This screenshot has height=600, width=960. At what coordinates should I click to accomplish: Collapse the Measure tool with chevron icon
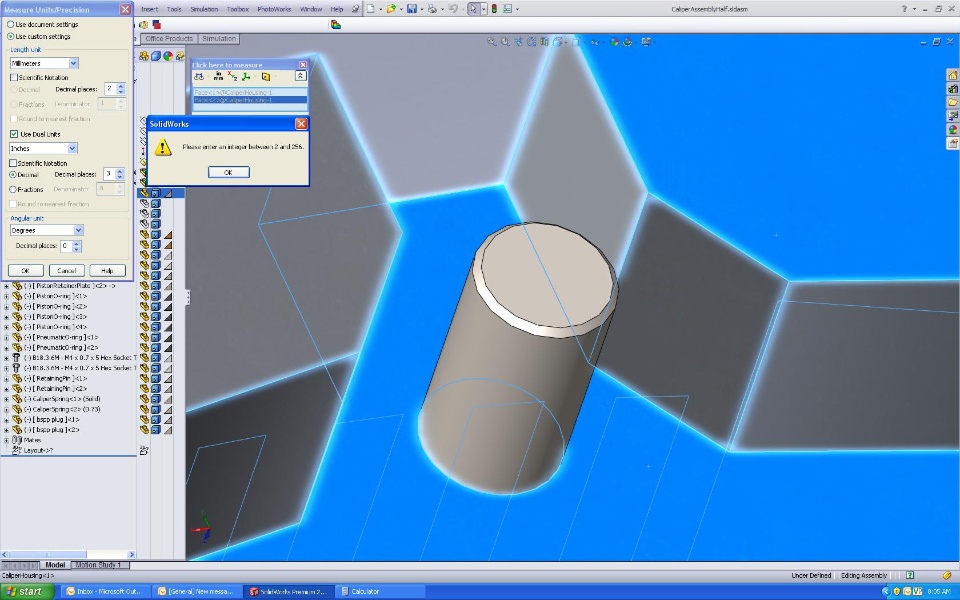[300, 76]
